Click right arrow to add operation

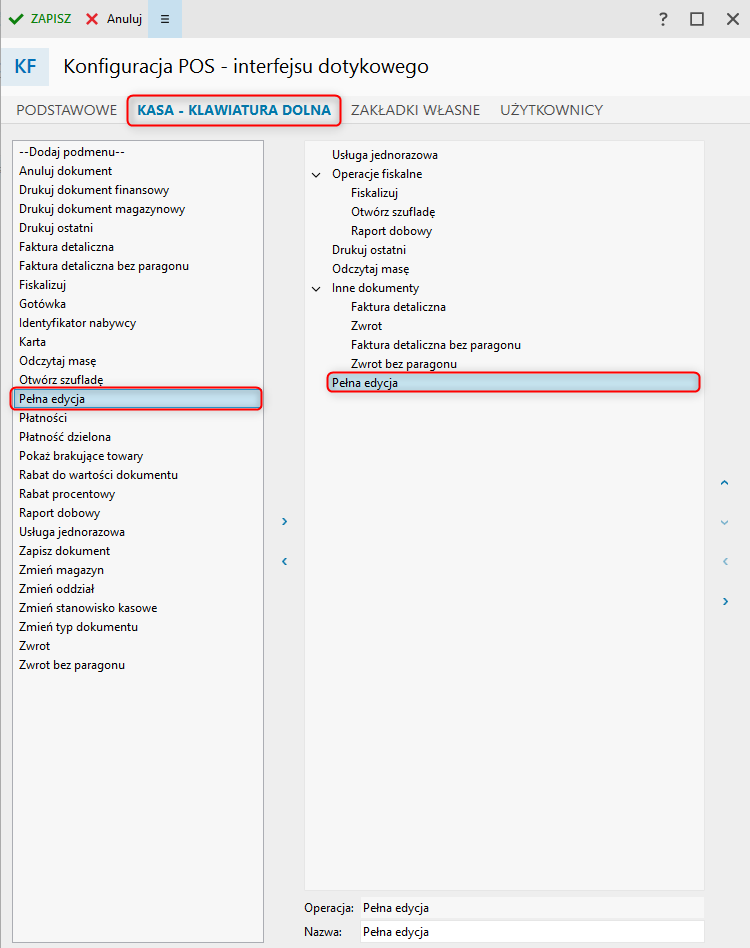point(284,521)
